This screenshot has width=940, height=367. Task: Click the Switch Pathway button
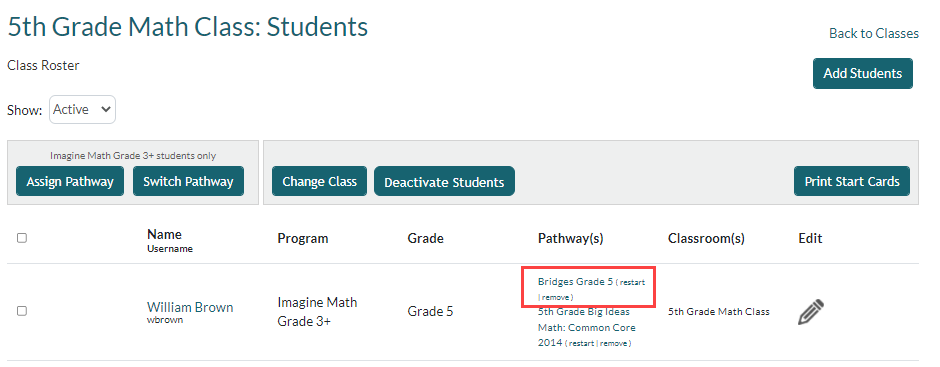[188, 181]
